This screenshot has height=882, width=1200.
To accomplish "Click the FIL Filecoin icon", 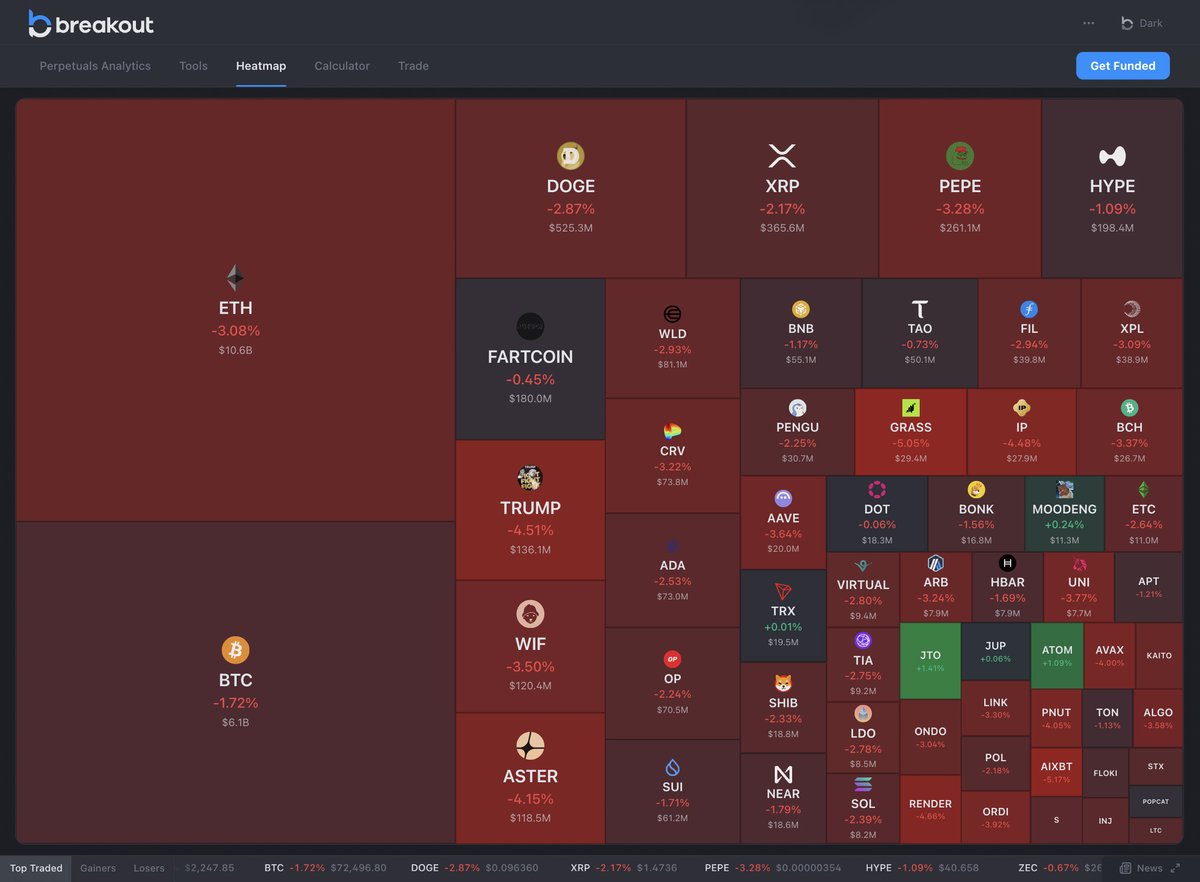I will 1029,309.
